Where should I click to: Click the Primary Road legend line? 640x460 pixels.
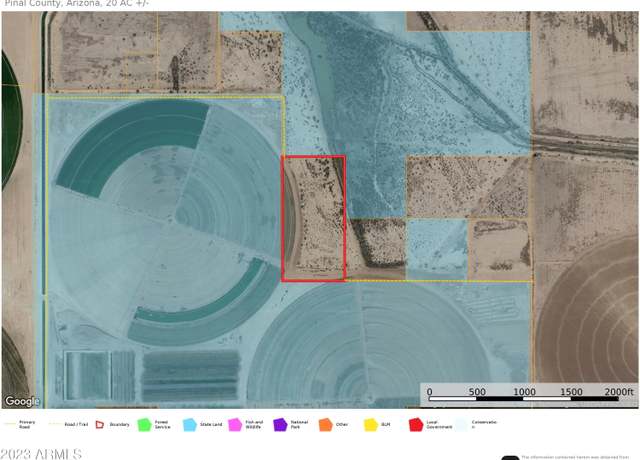click(x=10, y=424)
